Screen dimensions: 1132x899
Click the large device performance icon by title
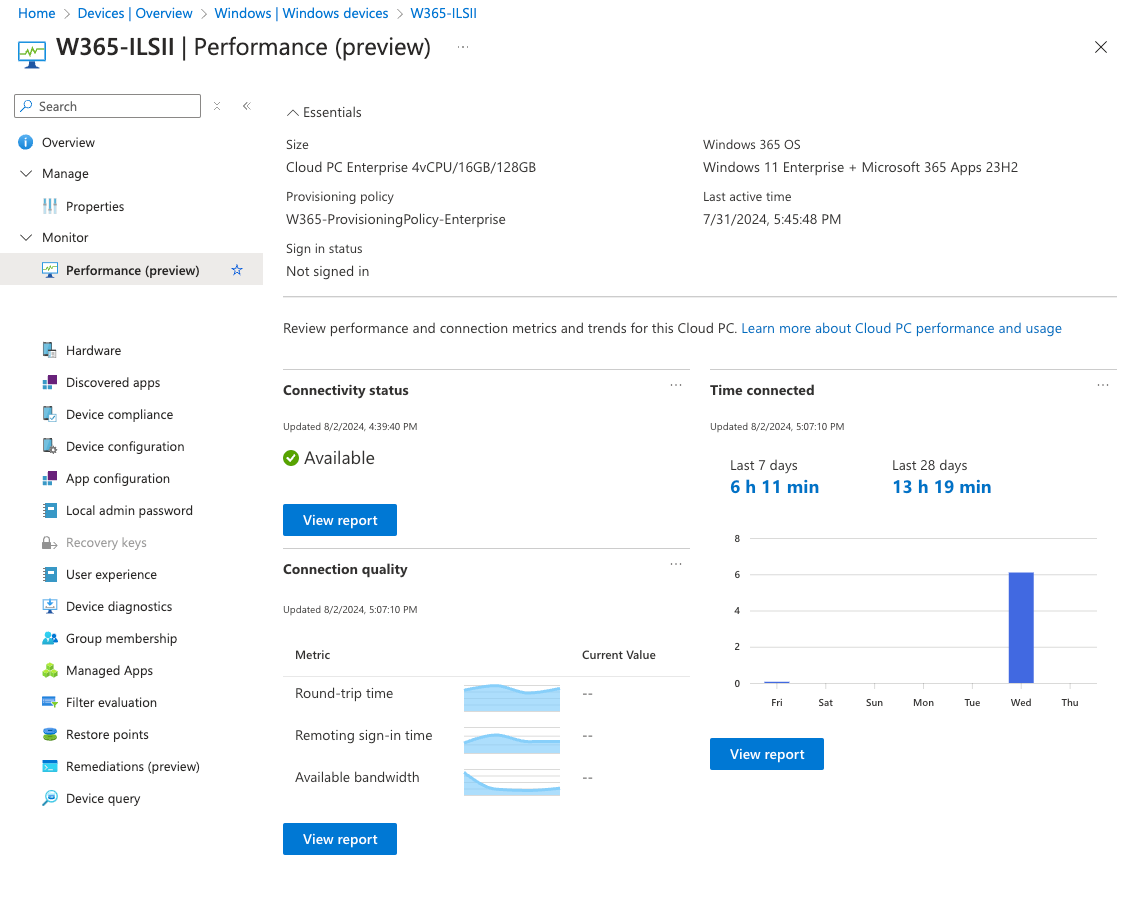coord(32,54)
